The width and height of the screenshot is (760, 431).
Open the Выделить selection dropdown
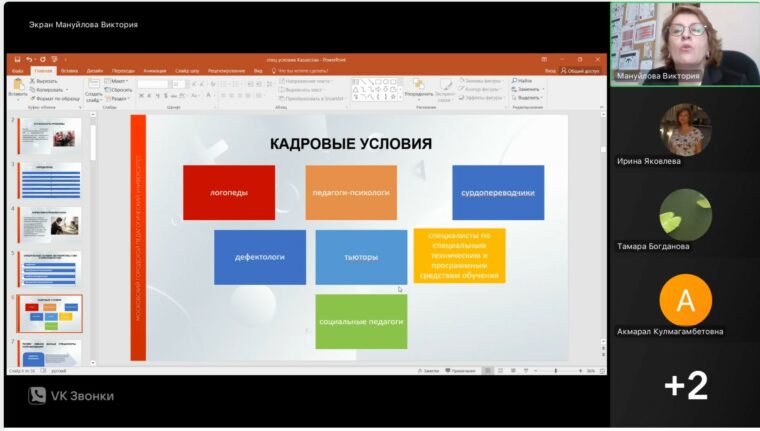coord(529,97)
